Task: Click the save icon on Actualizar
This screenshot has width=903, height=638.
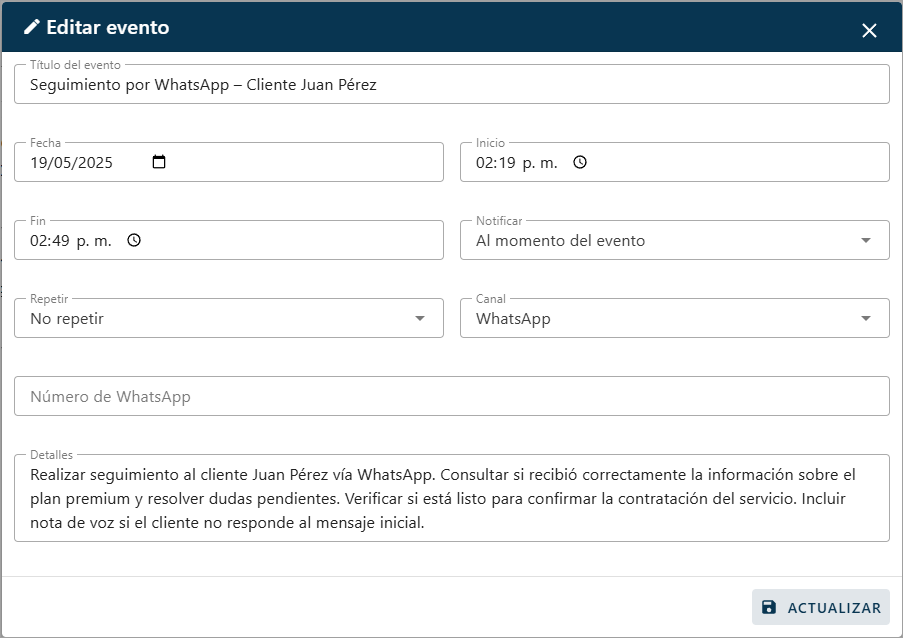Action: 768,607
